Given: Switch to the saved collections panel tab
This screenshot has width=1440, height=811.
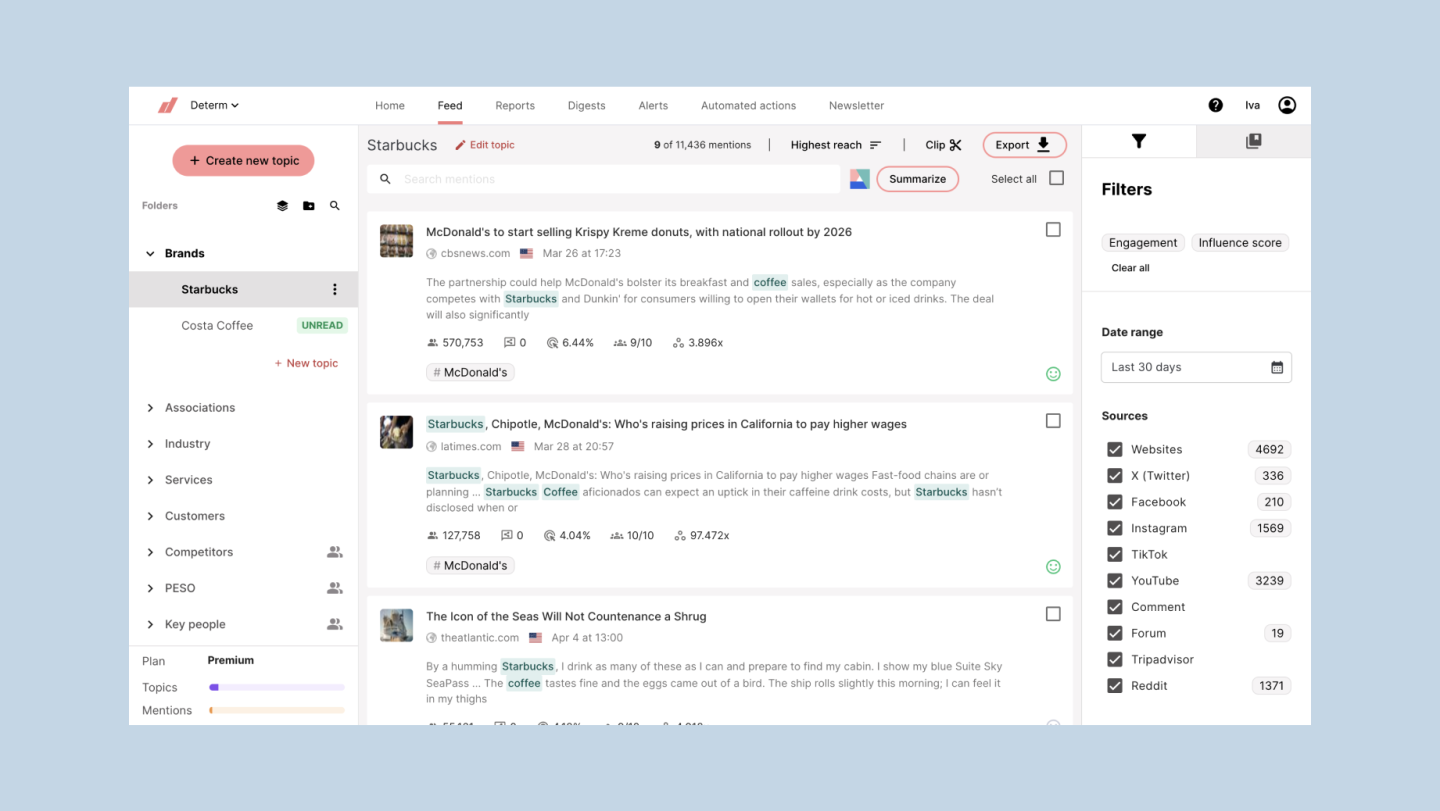Looking at the screenshot, I should [x=1254, y=141].
